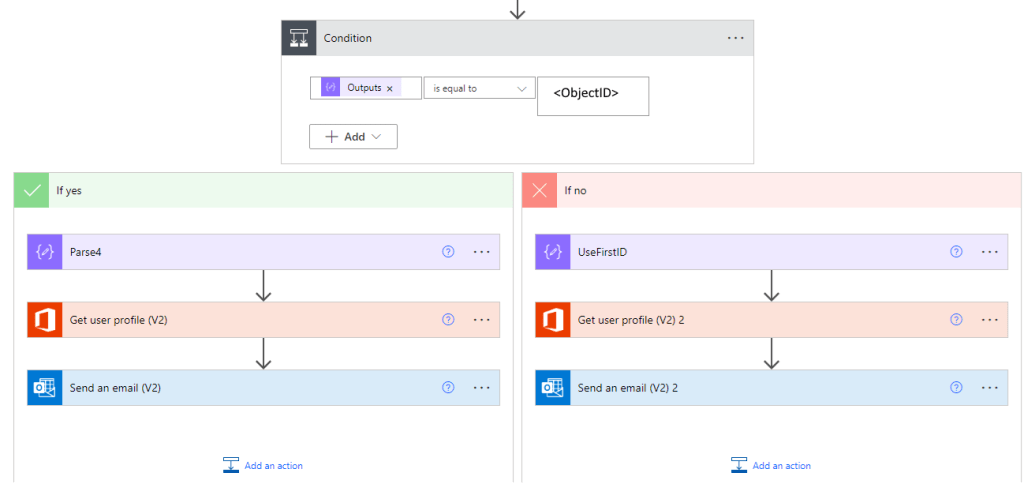Expand the Parse4 action card
Screen dimensions: 1024x484
coord(263,251)
